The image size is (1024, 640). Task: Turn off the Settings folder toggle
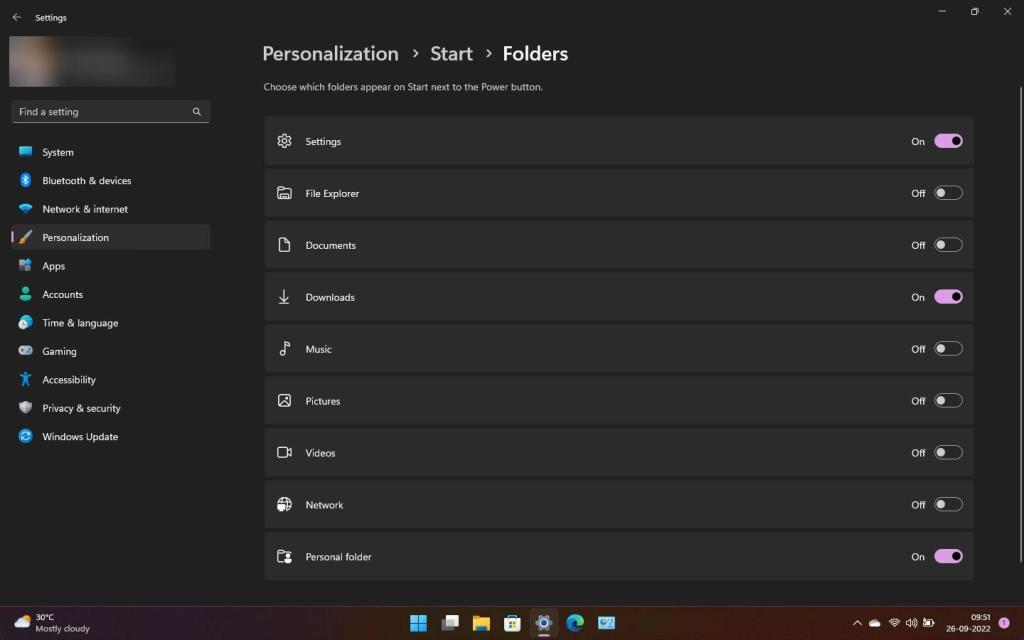coord(948,141)
